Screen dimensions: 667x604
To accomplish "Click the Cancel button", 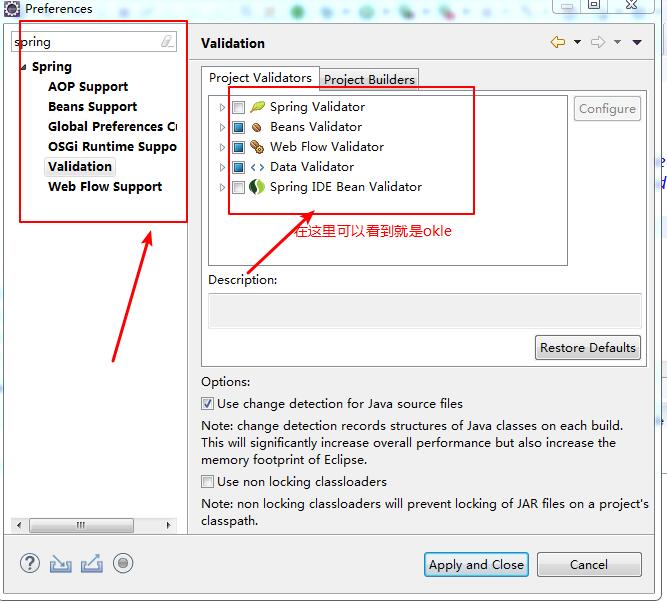I will [x=589, y=565].
